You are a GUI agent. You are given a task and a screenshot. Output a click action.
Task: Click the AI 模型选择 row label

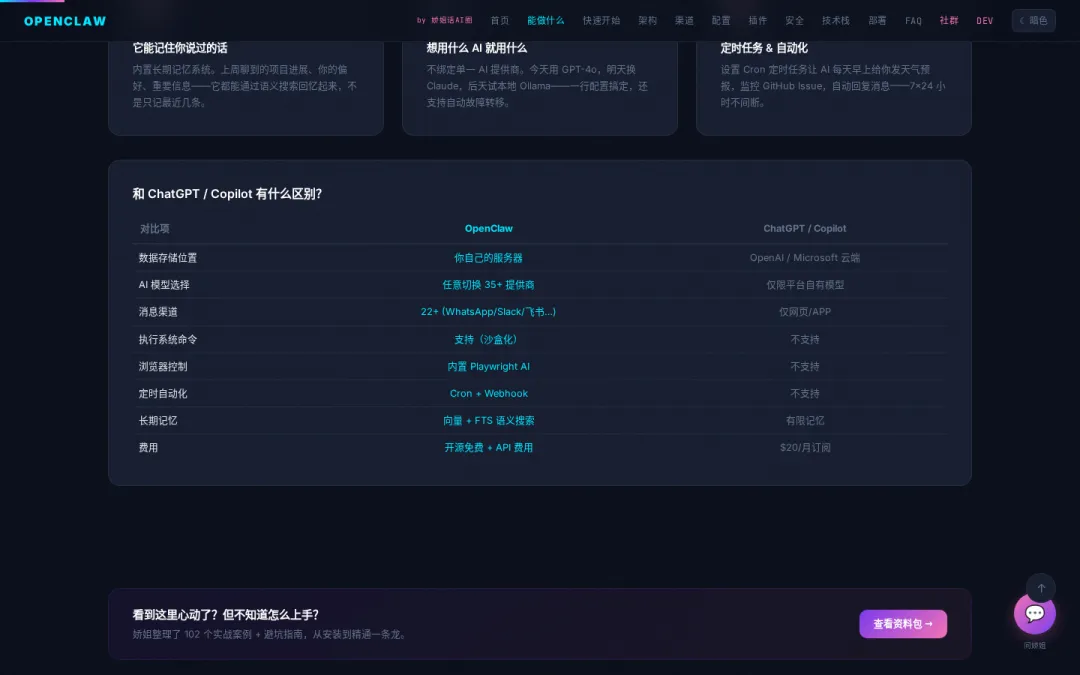(164, 284)
